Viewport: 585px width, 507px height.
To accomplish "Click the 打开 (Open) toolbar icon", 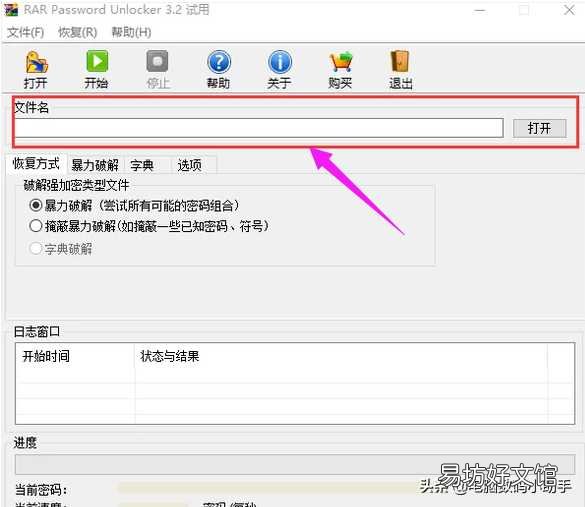I will point(36,70).
